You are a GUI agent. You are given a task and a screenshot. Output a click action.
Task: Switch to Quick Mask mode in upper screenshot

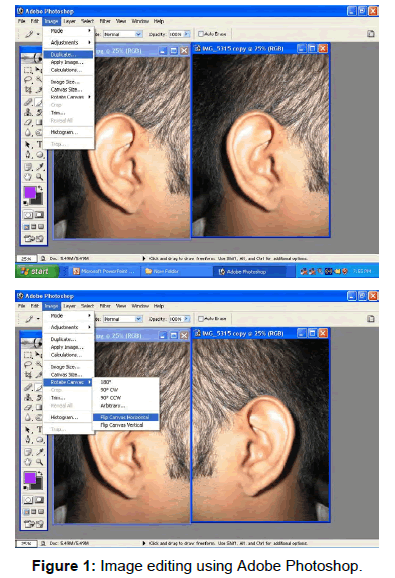(x=39, y=215)
